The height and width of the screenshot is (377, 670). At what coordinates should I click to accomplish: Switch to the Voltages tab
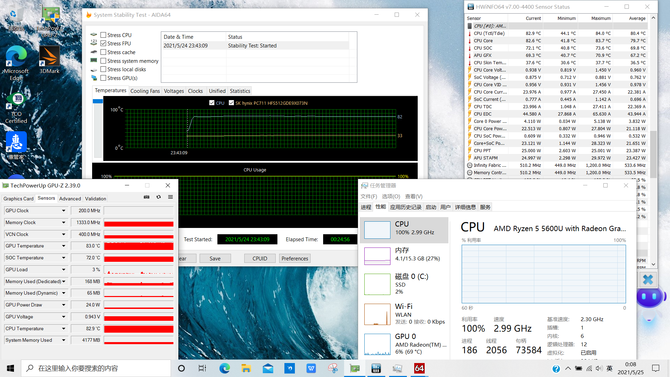point(173,91)
